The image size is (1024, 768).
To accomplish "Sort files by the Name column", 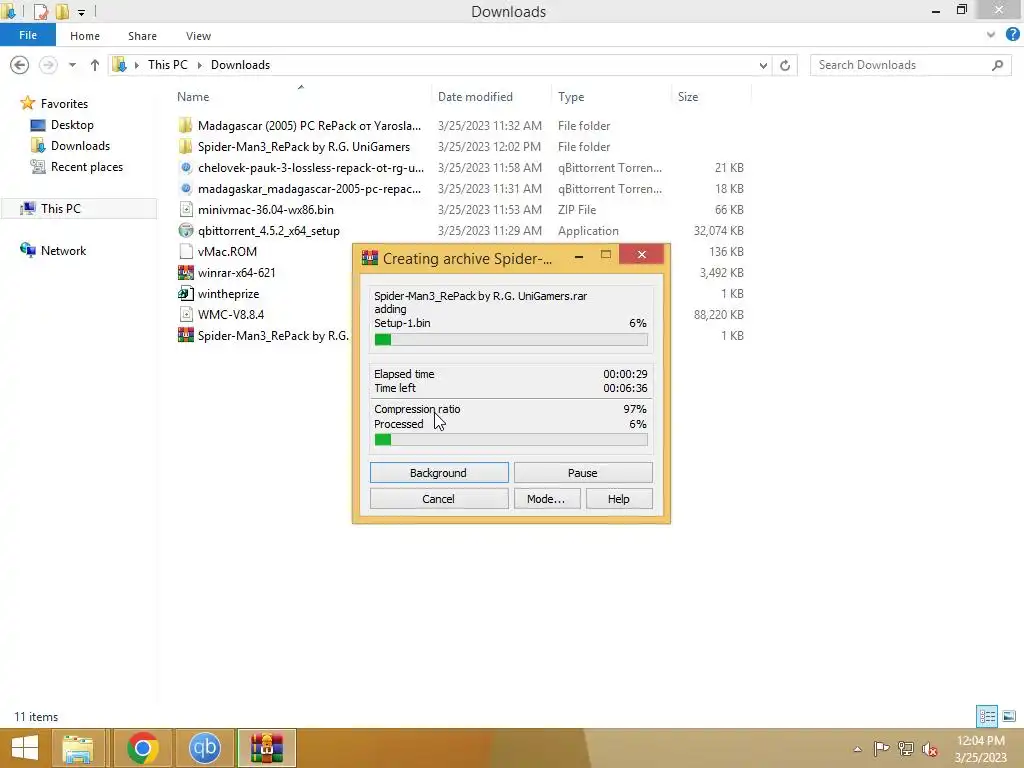I will 193,97.
